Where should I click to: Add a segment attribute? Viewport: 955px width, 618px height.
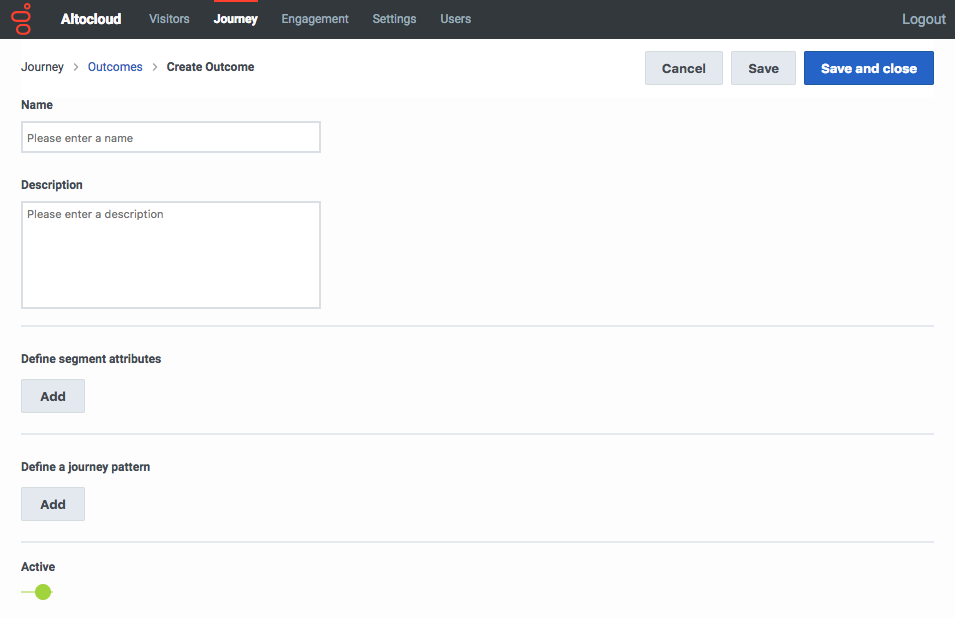point(53,396)
